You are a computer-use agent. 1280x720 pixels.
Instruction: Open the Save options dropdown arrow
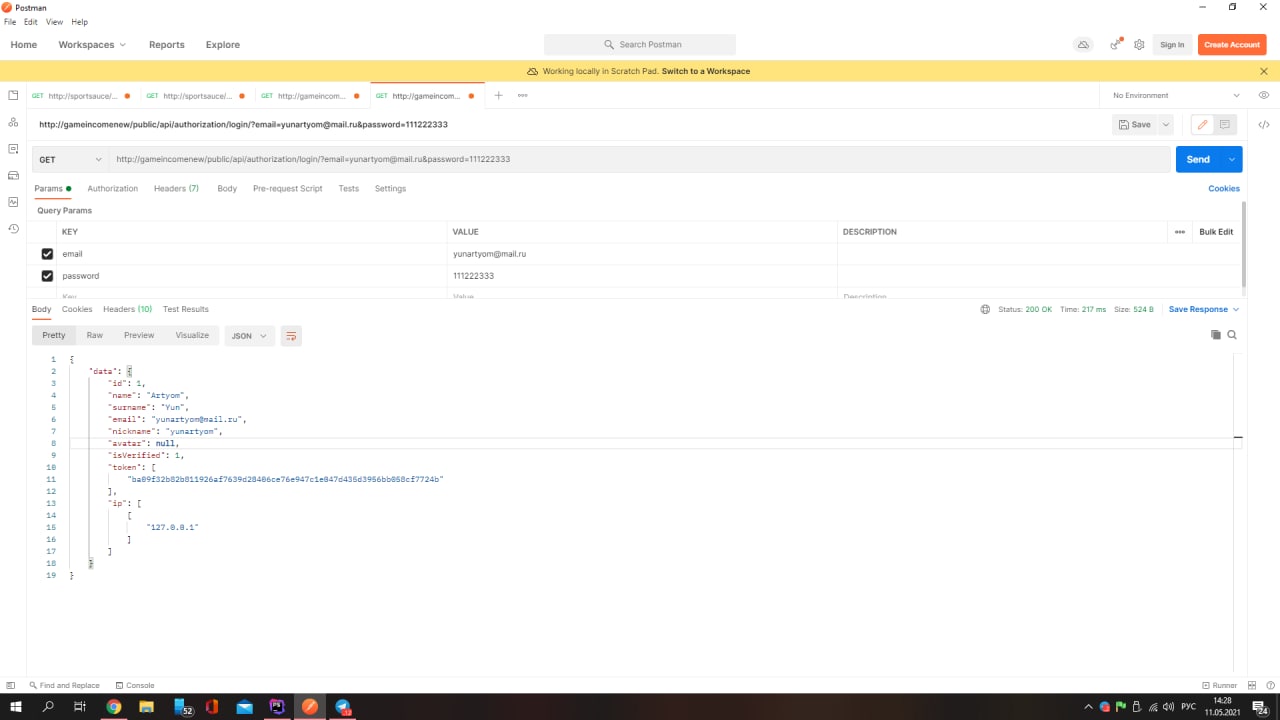(x=1166, y=125)
